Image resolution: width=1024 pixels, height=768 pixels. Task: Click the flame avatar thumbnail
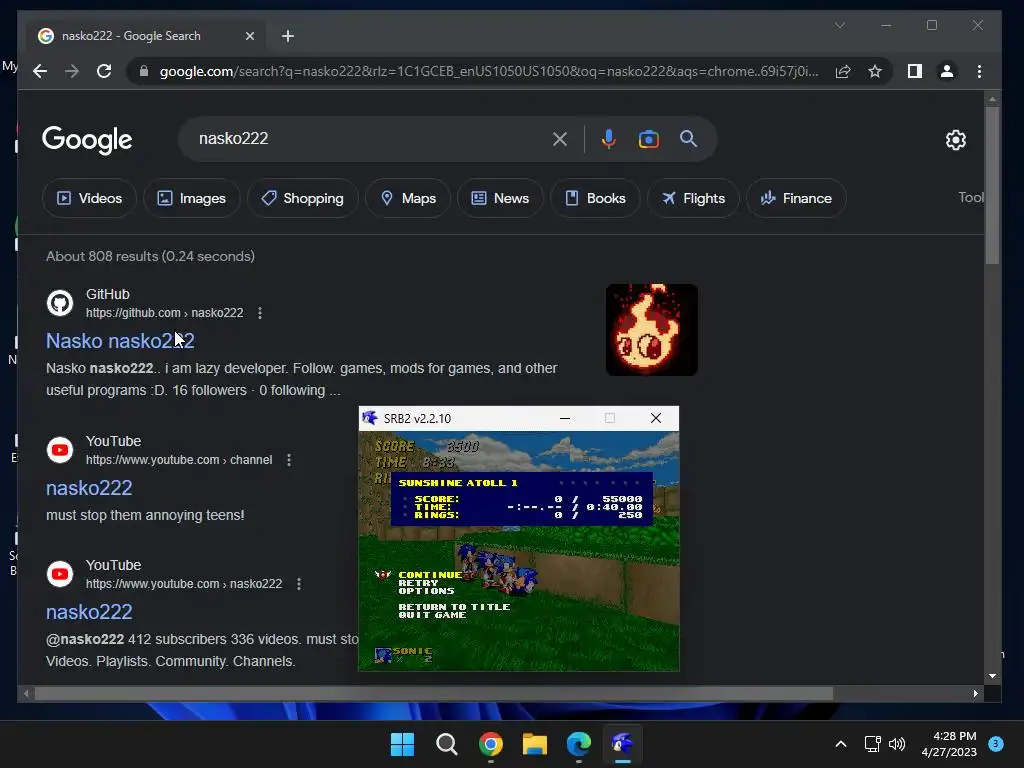coord(652,330)
